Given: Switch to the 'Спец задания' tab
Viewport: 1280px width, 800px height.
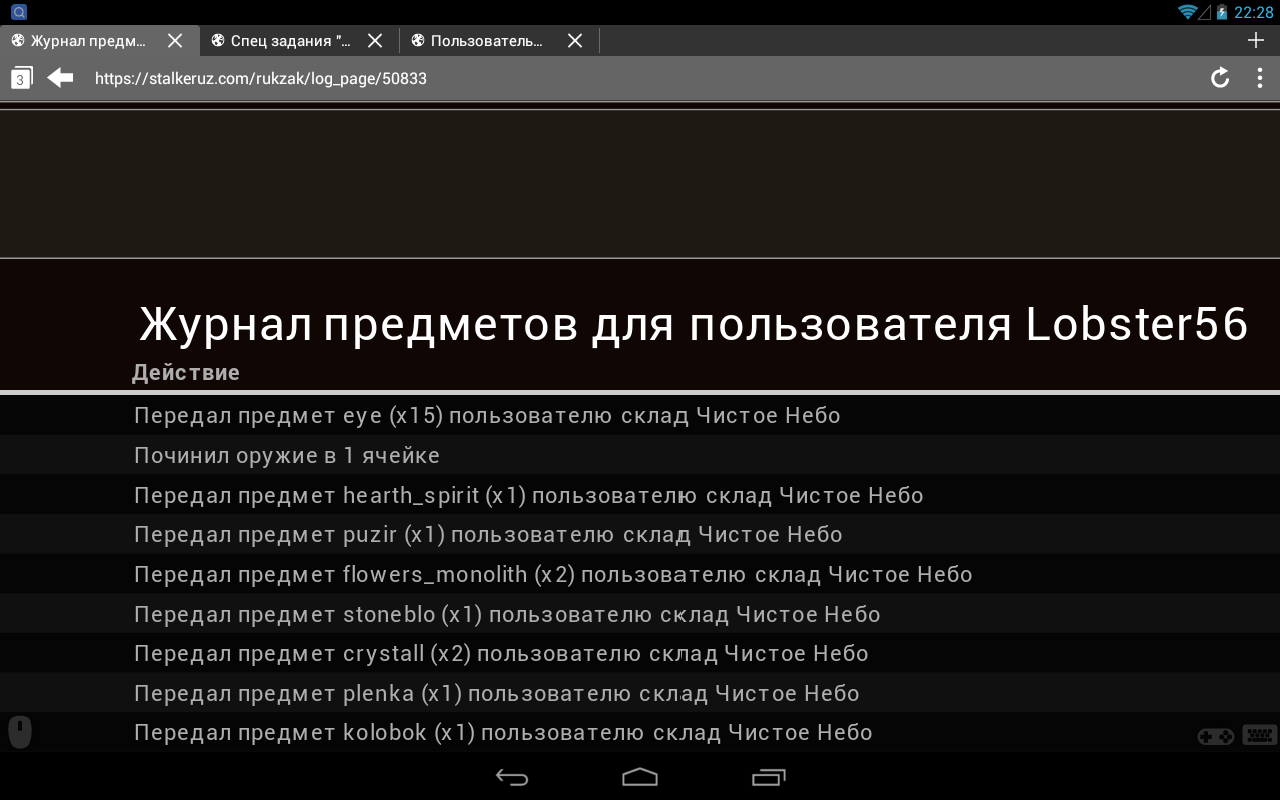Looking at the screenshot, I should tap(290, 40).
